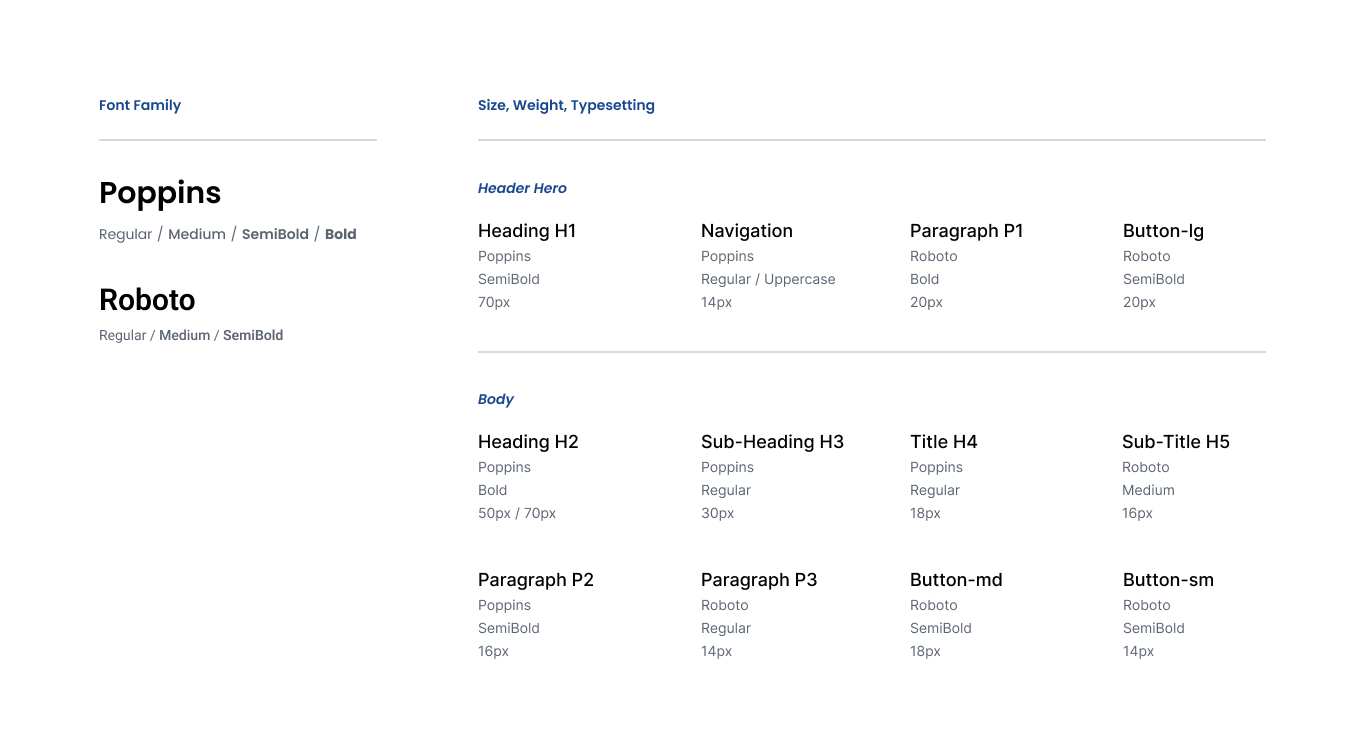Select the large "Poppins" font family heading
This screenshot has height=749, width=1366.
[x=160, y=193]
